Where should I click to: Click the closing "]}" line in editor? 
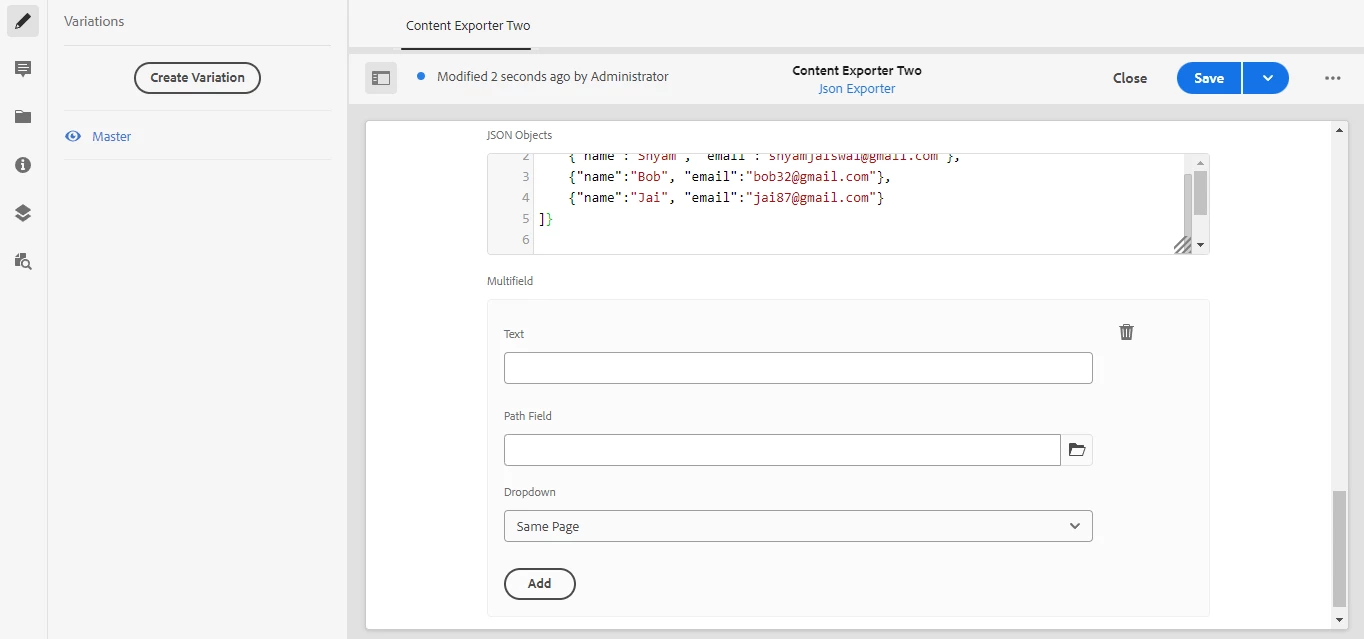(x=545, y=219)
